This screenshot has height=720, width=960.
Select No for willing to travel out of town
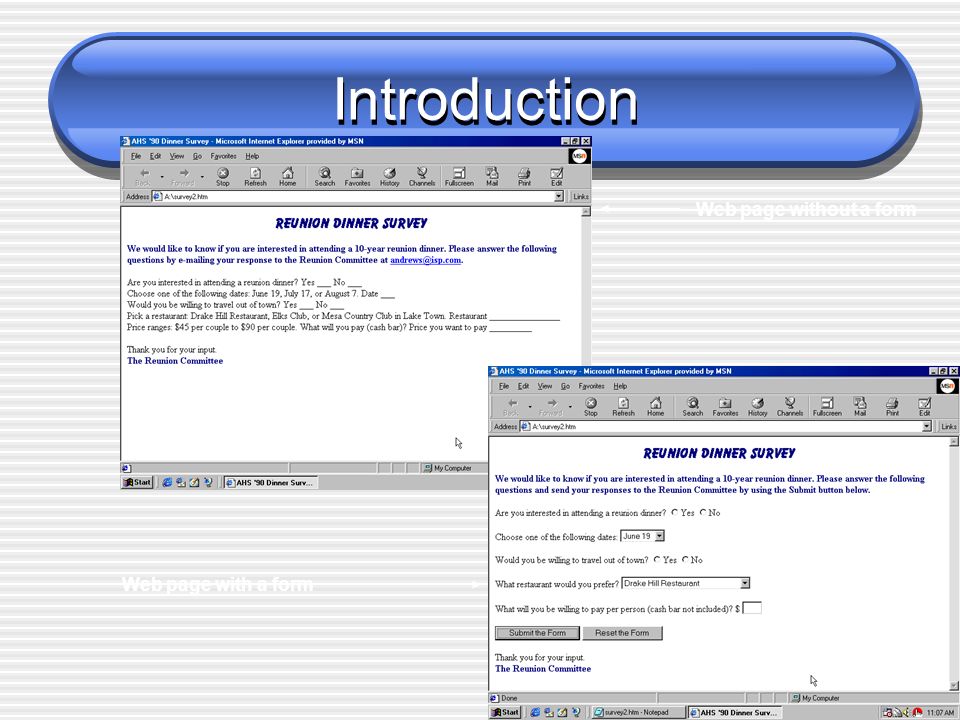(x=685, y=560)
